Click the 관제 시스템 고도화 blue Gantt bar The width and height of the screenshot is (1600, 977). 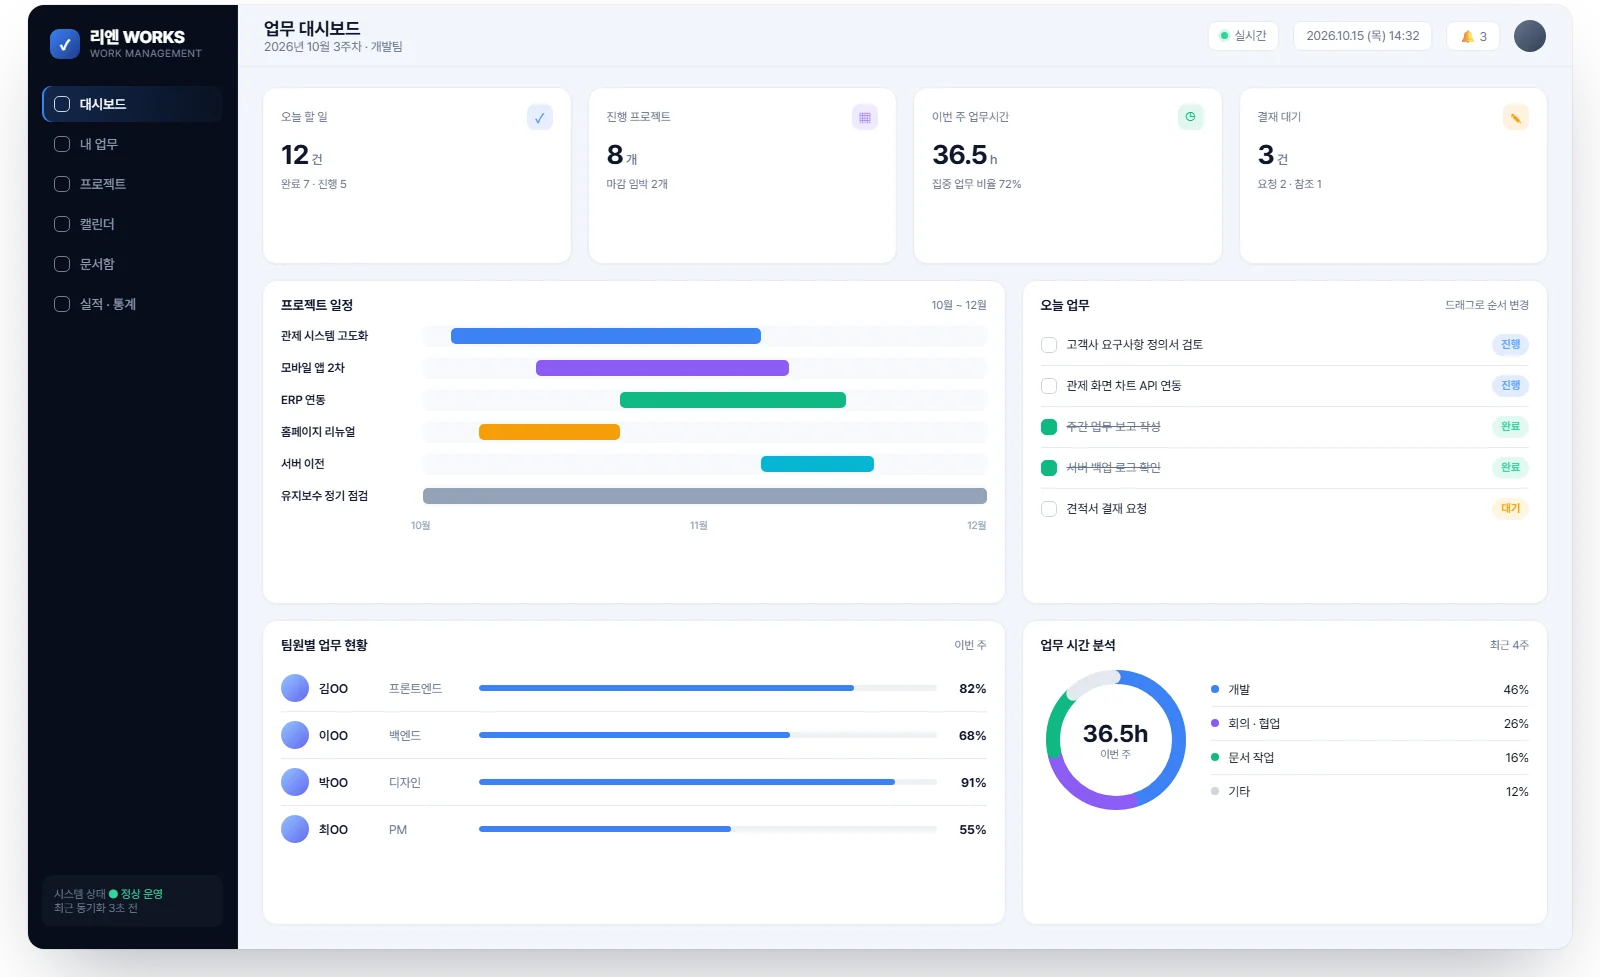coord(606,336)
